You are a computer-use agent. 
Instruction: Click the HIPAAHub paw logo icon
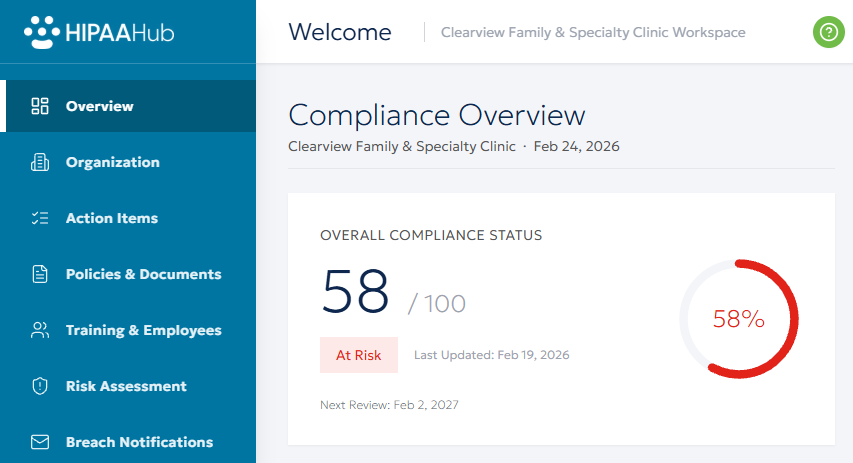pyautogui.click(x=40, y=32)
